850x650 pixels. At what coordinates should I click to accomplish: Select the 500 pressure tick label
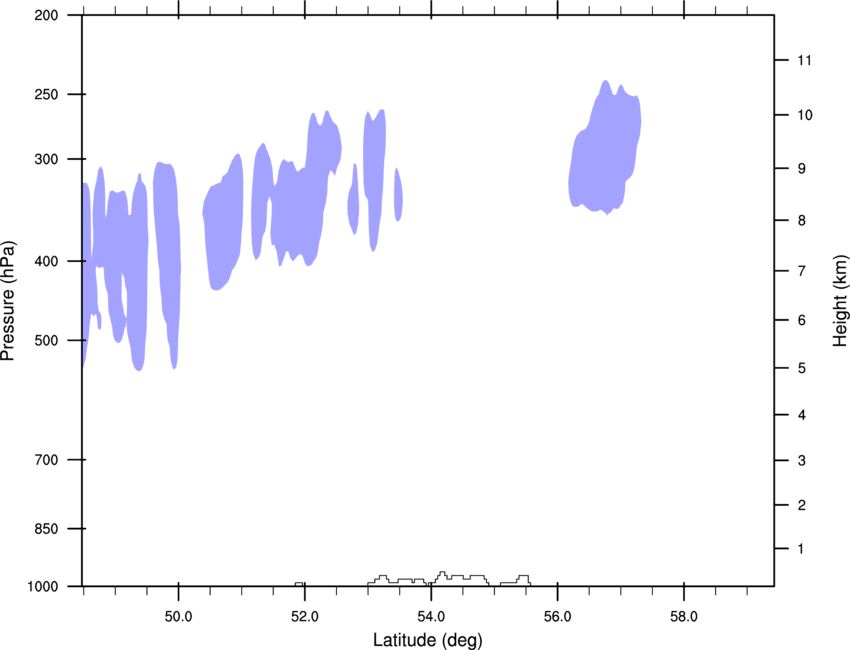coord(46,340)
